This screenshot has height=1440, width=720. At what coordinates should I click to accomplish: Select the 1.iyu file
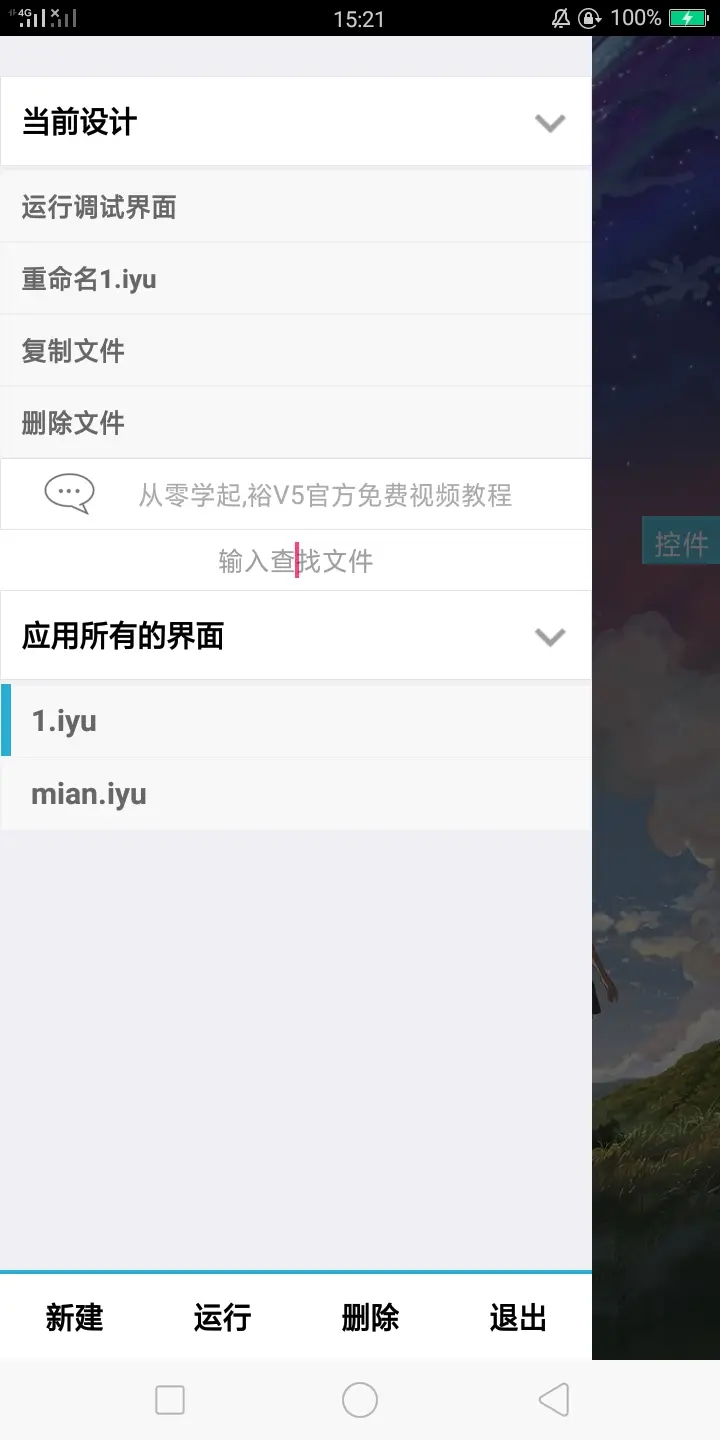click(x=296, y=721)
